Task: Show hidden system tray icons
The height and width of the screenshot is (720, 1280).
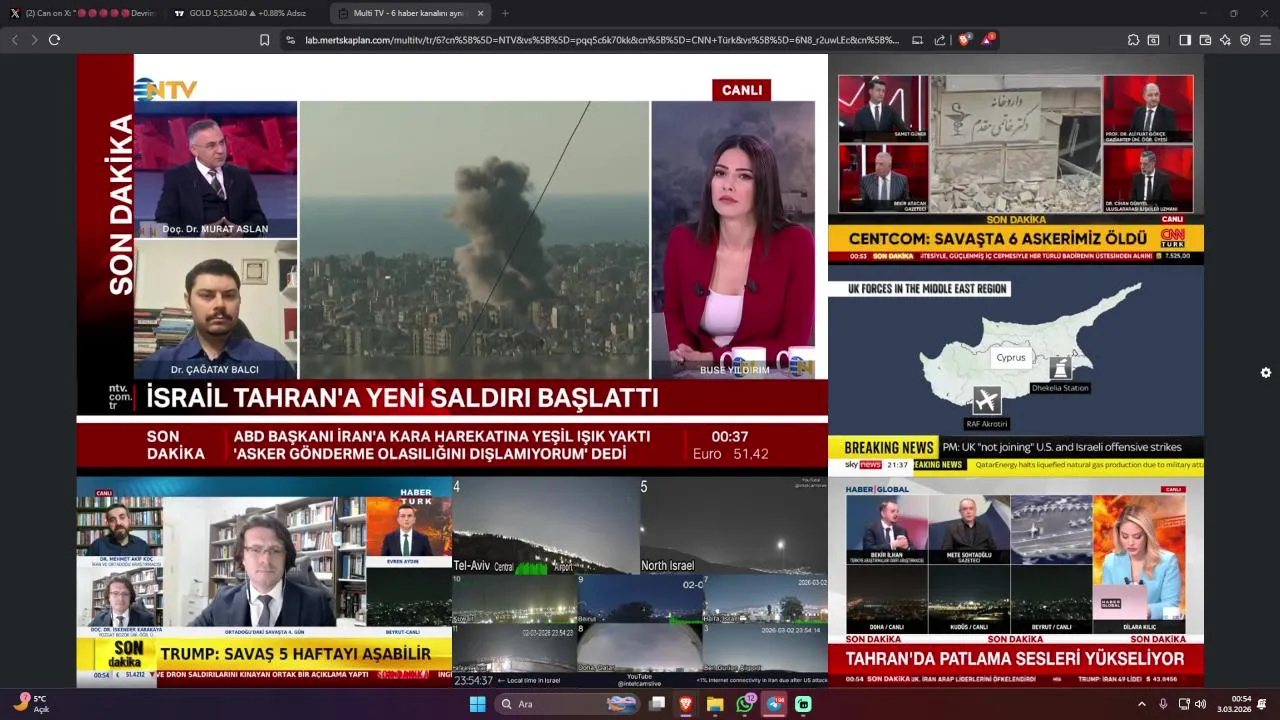Action: point(1142,704)
